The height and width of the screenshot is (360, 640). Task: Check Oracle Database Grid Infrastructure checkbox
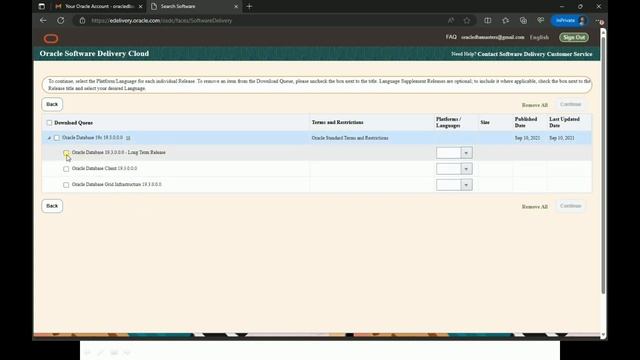click(66, 185)
